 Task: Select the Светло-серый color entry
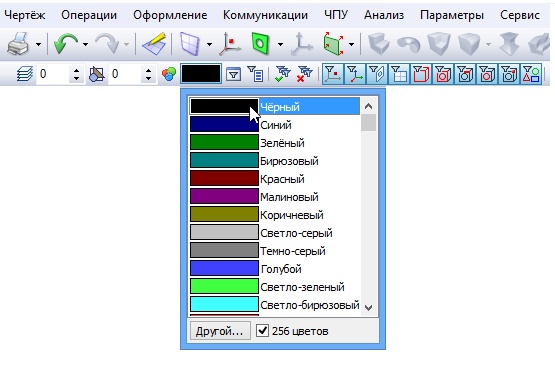(x=274, y=233)
